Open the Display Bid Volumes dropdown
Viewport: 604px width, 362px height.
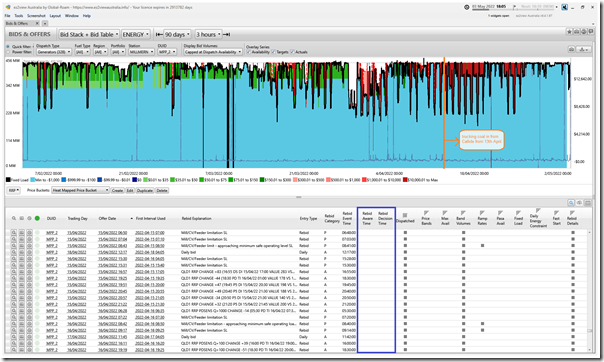213,52
